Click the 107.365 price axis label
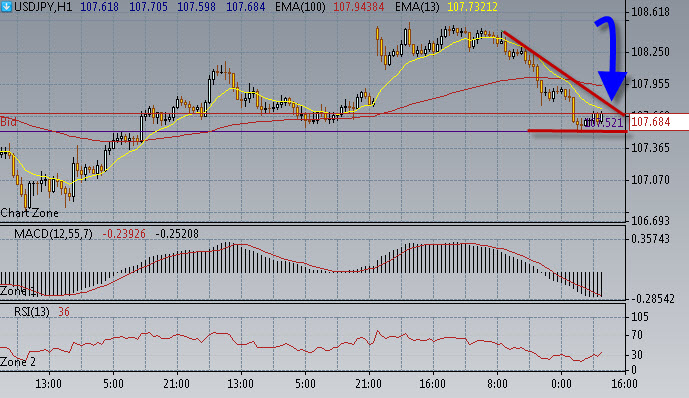689x398 pixels. [x=650, y=148]
